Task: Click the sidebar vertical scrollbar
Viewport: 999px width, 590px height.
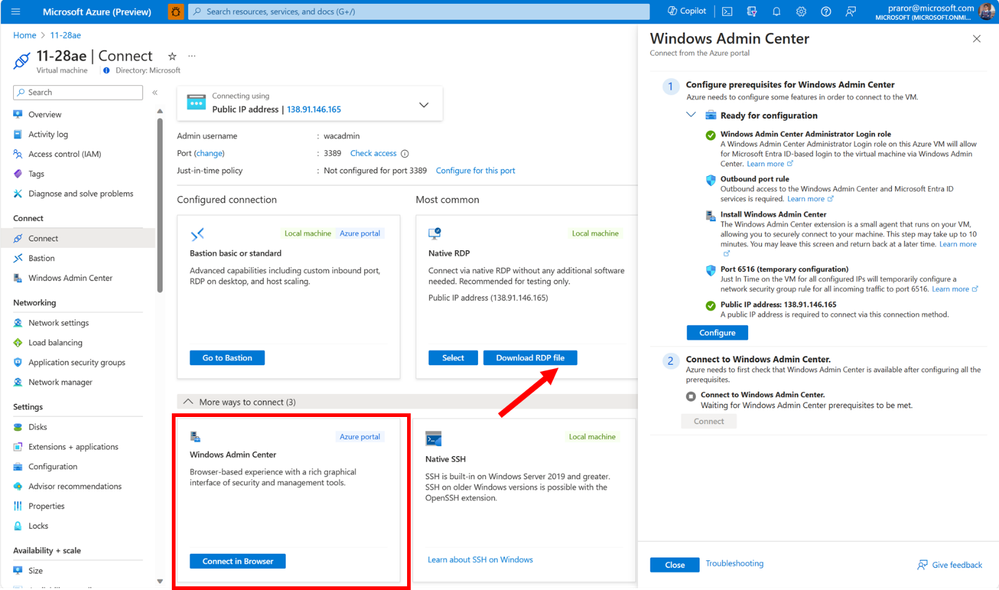Action: click(160, 206)
